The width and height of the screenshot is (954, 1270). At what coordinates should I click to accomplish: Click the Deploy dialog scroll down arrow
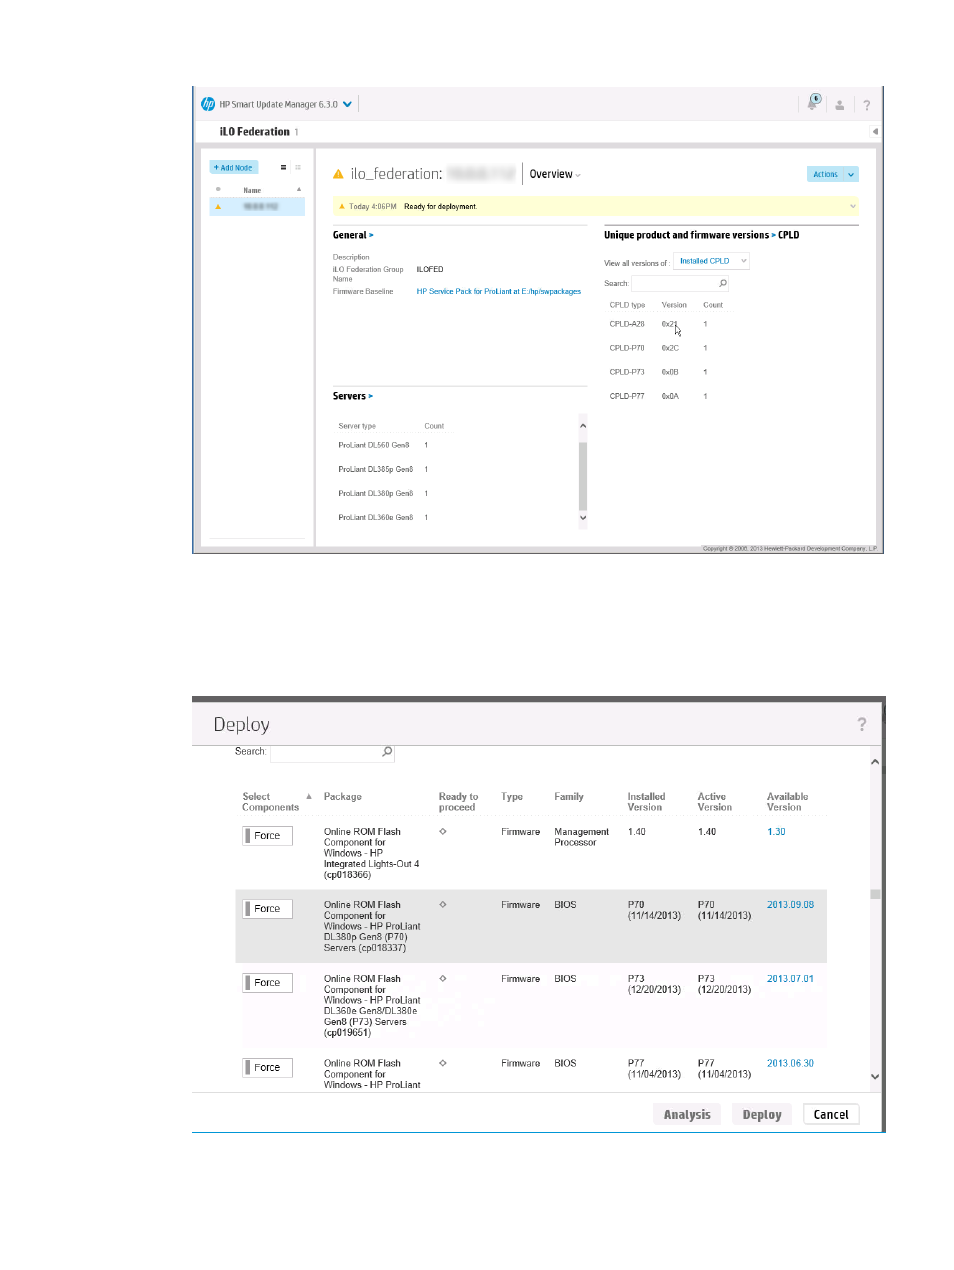click(x=875, y=1077)
